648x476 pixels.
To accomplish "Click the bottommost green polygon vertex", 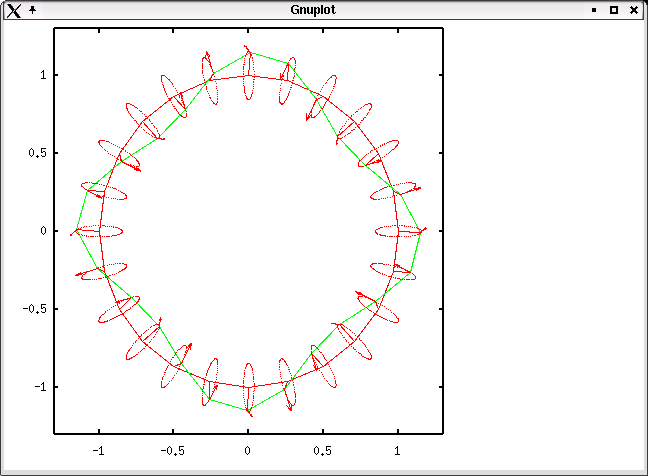I will coord(248,410).
